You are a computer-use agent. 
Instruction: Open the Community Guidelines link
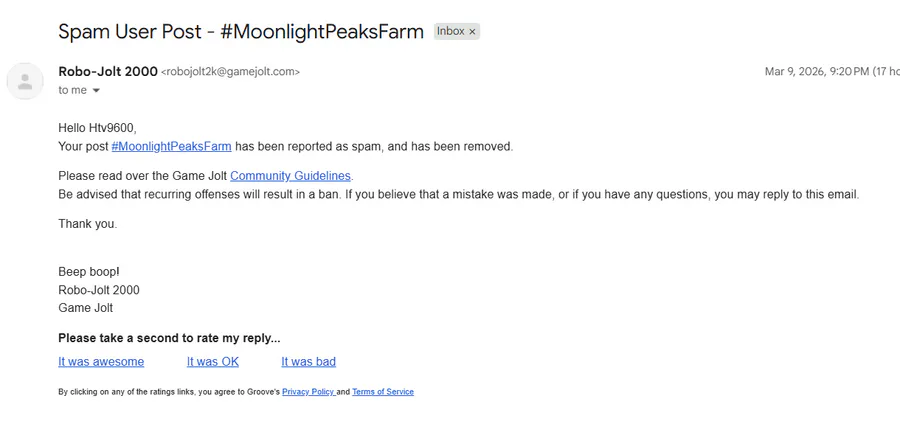290,176
